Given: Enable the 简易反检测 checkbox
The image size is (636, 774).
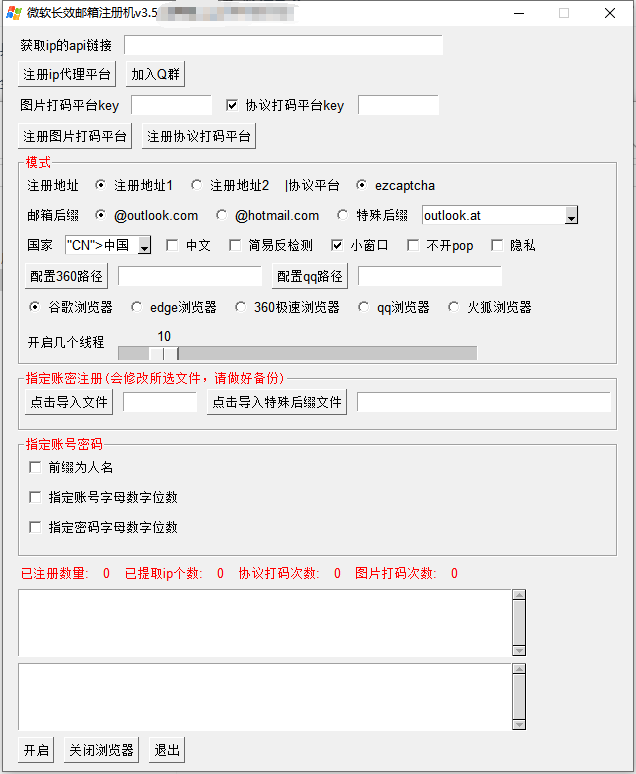Looking at the screenshot, I should tap(235, 245).
